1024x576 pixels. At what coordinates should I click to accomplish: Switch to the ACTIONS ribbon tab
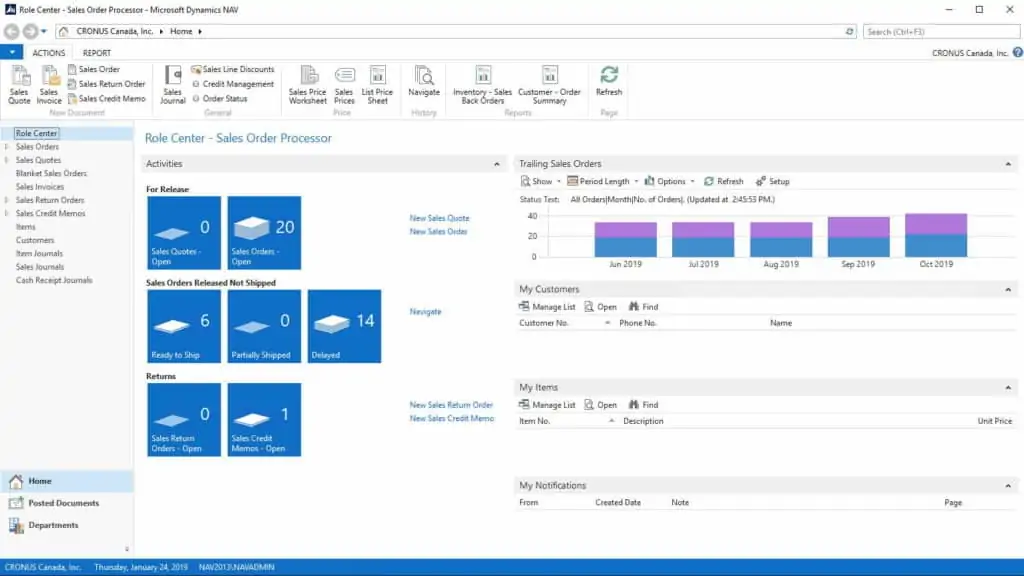(x=49, y=53)
